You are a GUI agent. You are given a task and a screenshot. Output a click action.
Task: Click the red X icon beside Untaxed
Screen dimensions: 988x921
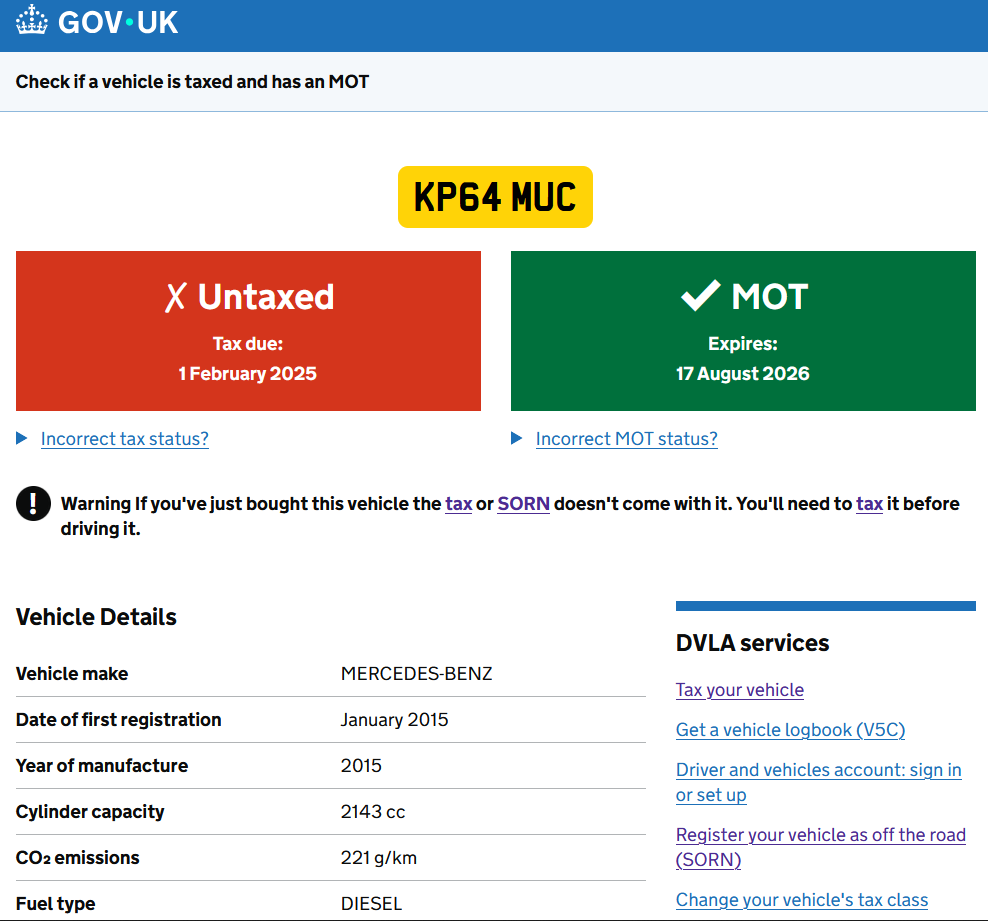(176, 297)
